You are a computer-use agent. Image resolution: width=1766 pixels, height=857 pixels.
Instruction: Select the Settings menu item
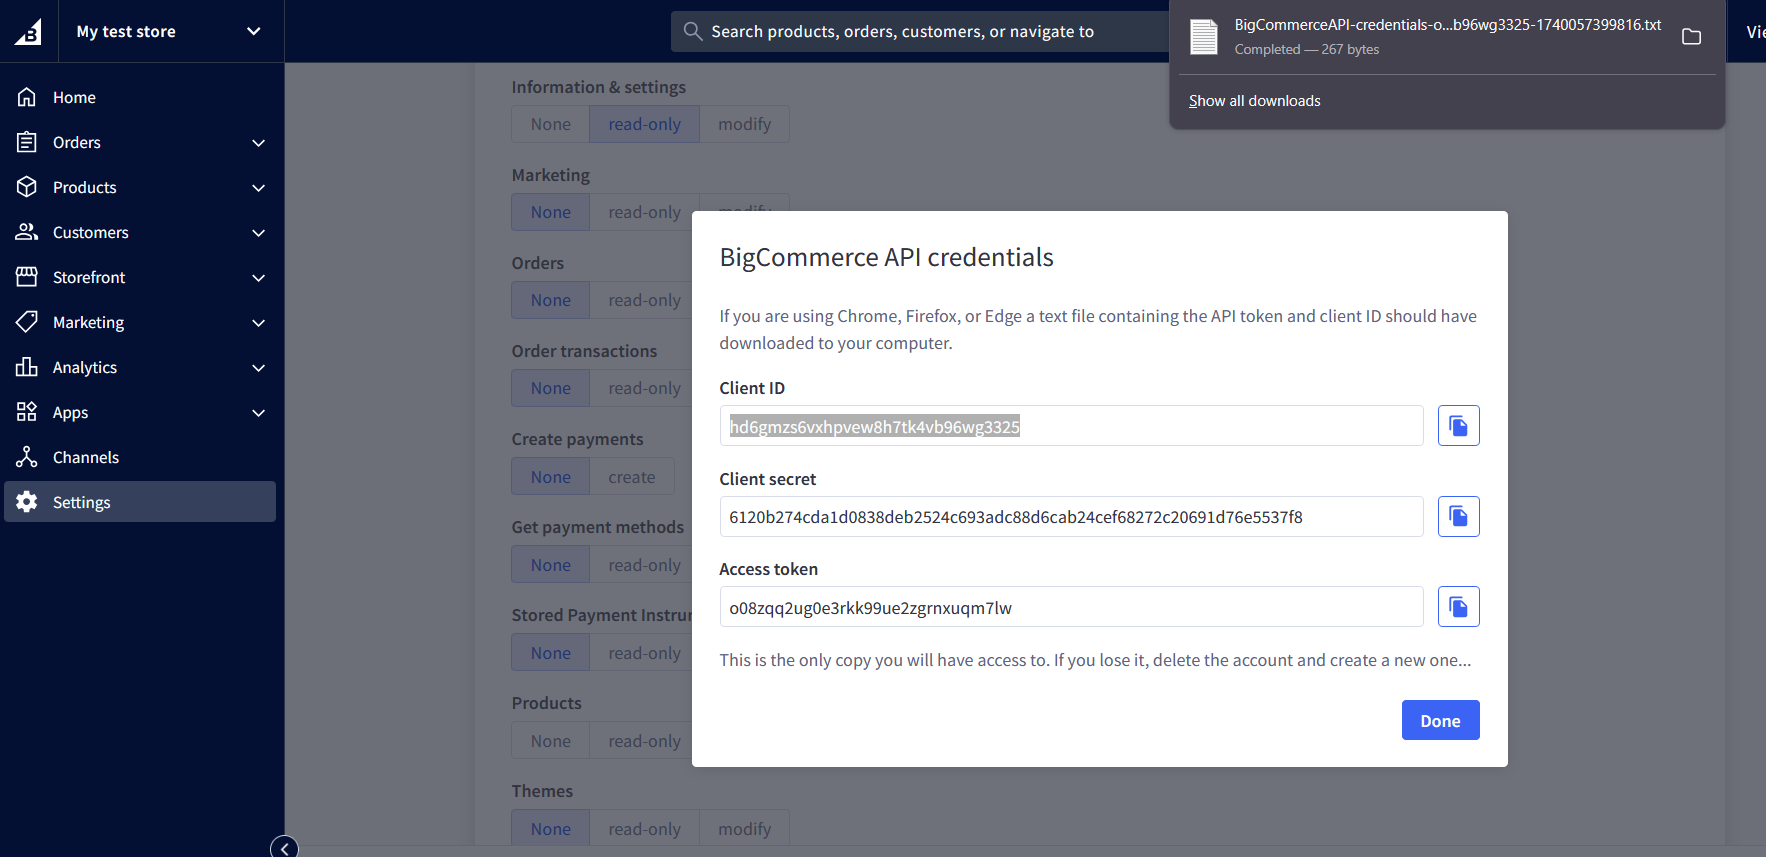click(x=140, y=502)
